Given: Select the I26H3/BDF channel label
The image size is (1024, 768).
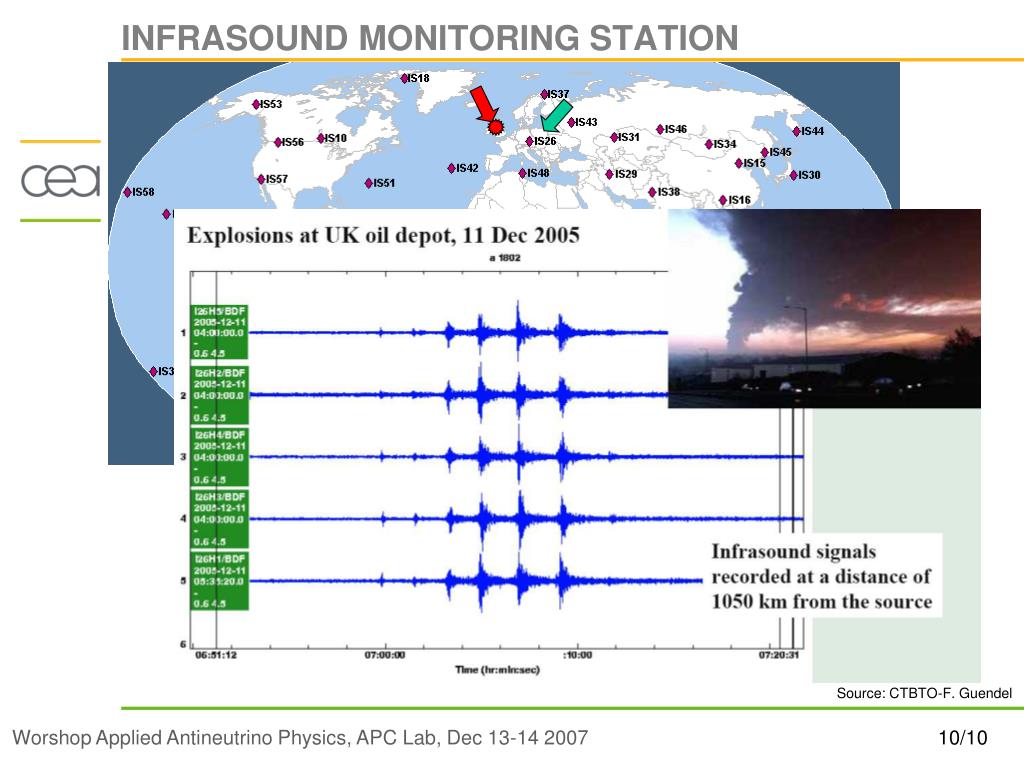Looking at the screenshot, I should point(219,519).
